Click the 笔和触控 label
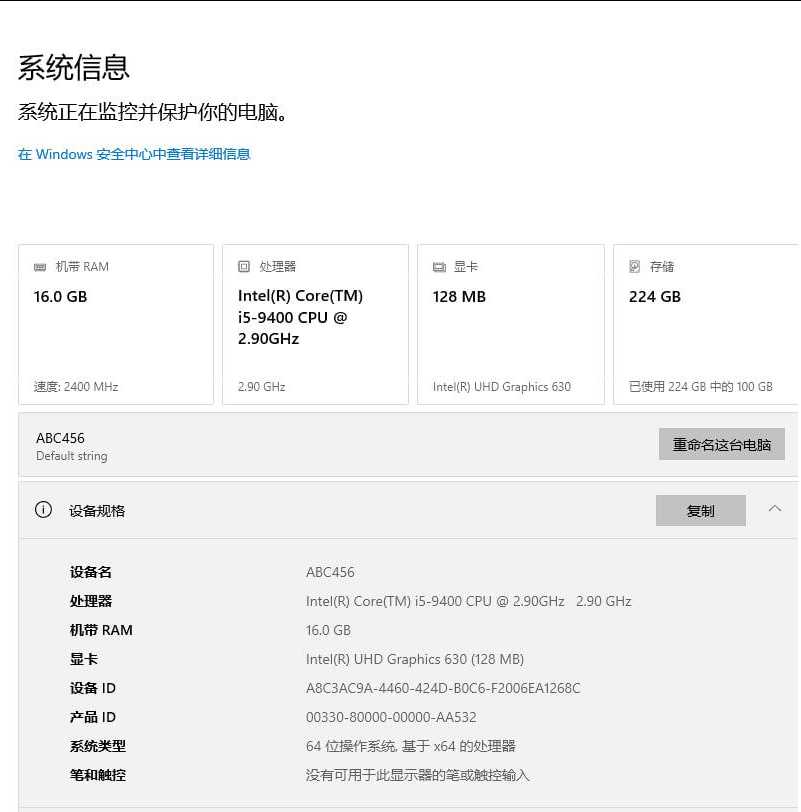 (98, 775)
